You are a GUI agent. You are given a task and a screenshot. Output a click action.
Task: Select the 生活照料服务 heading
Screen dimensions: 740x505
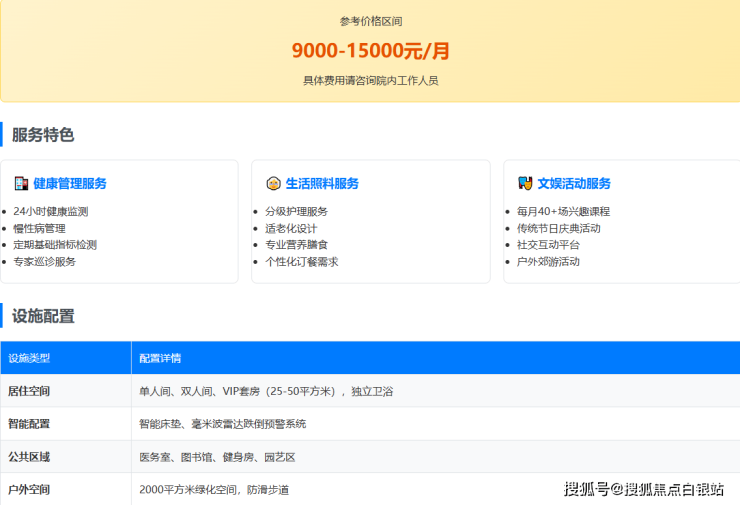[x=322, y=184]
